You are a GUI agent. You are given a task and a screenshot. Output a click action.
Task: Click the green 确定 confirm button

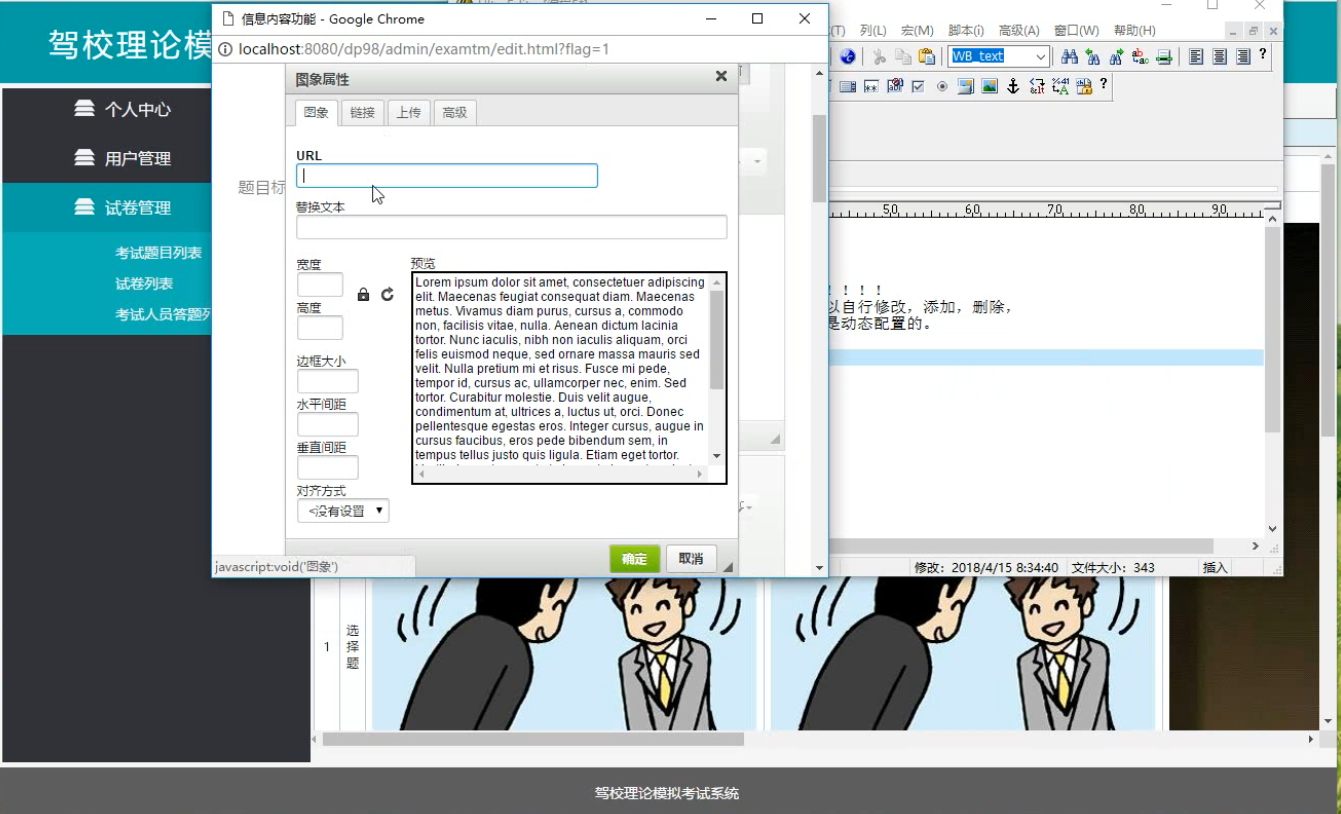pos(635,559)
